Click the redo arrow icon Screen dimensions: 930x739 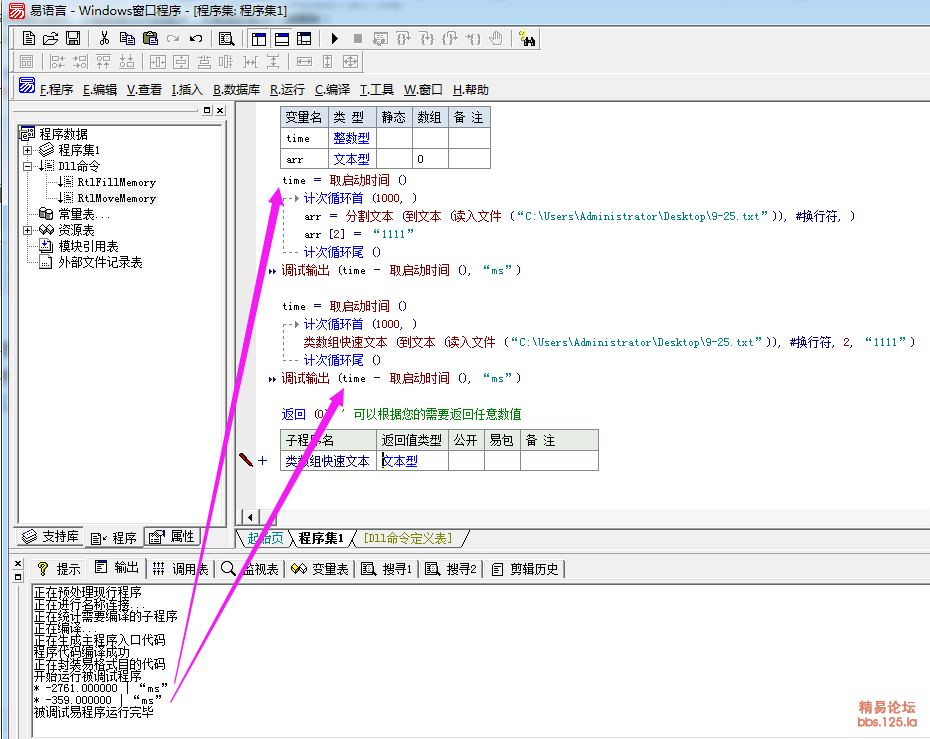coord(173,39)
